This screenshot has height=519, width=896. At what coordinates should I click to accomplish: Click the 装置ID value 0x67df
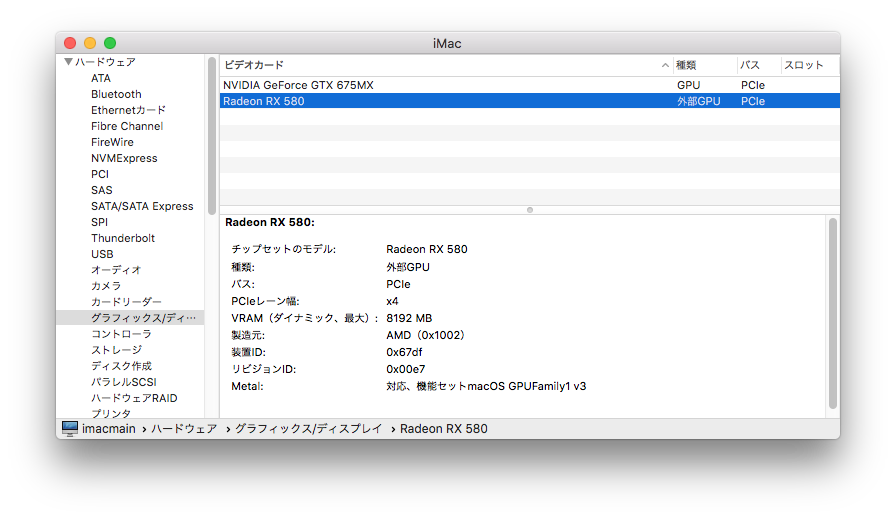(x=404, y=352)
